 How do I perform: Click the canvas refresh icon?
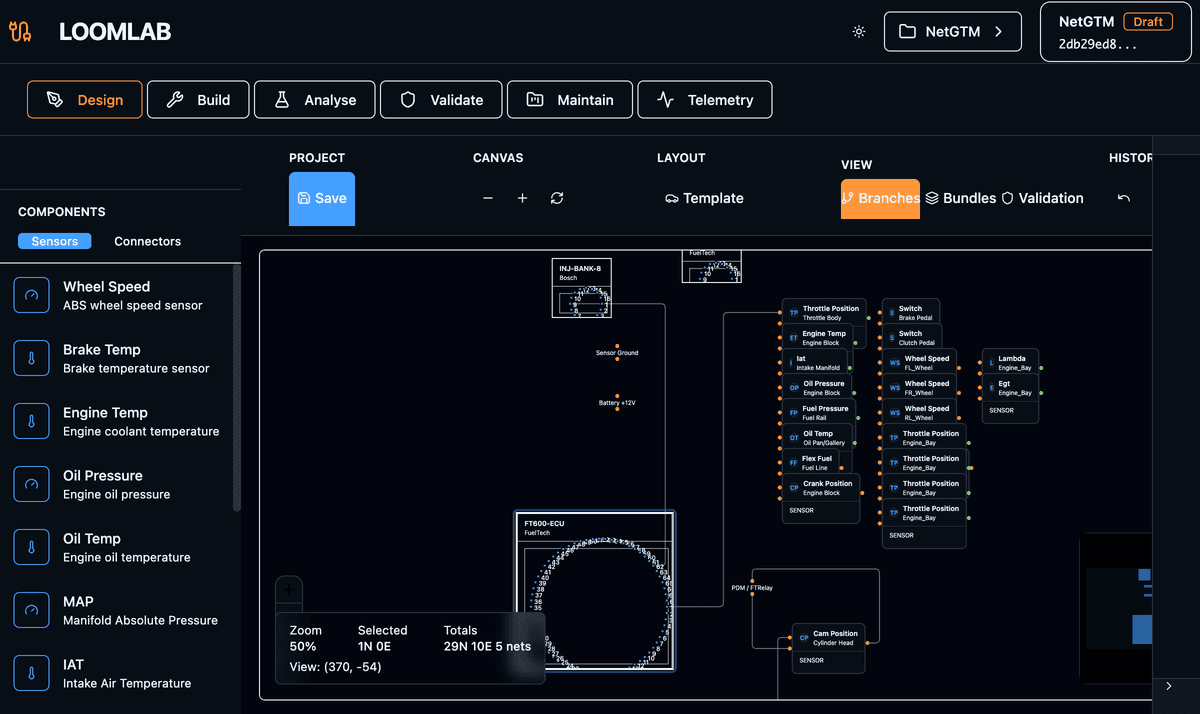pos(557,198)
